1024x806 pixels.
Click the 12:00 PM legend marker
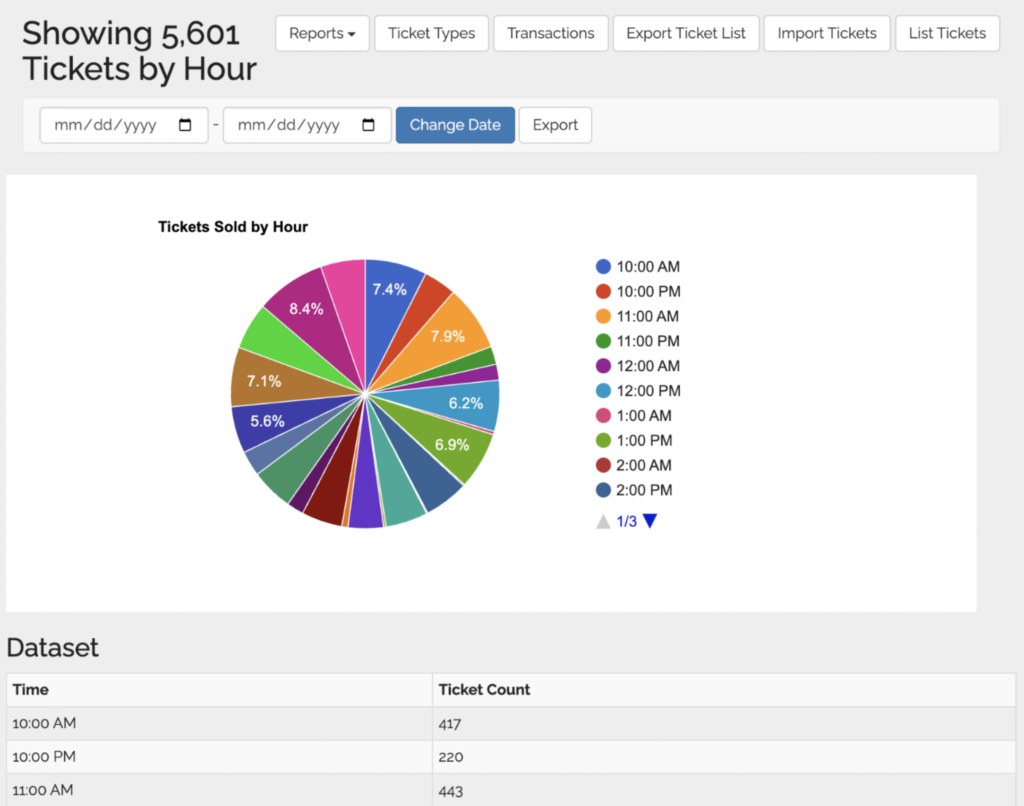pos(603,391)
